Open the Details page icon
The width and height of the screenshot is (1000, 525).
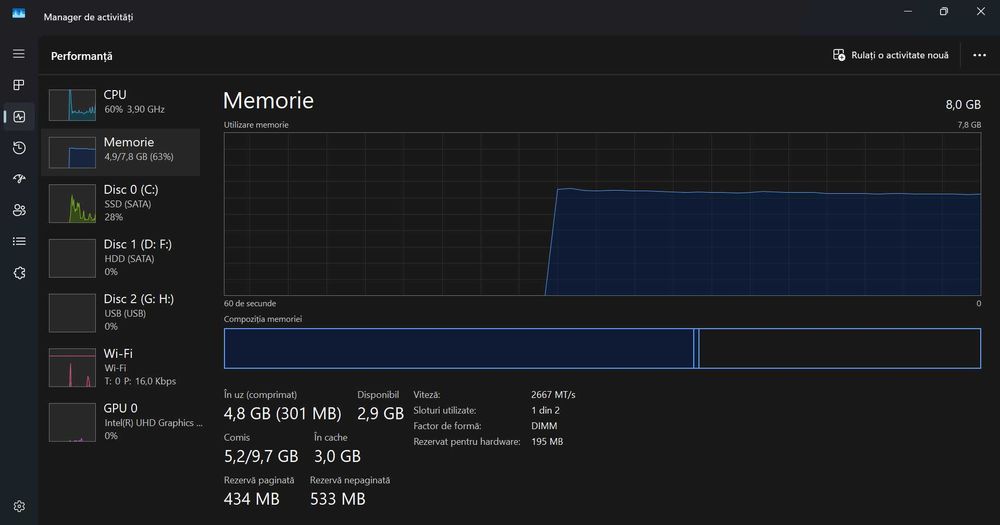19,241
